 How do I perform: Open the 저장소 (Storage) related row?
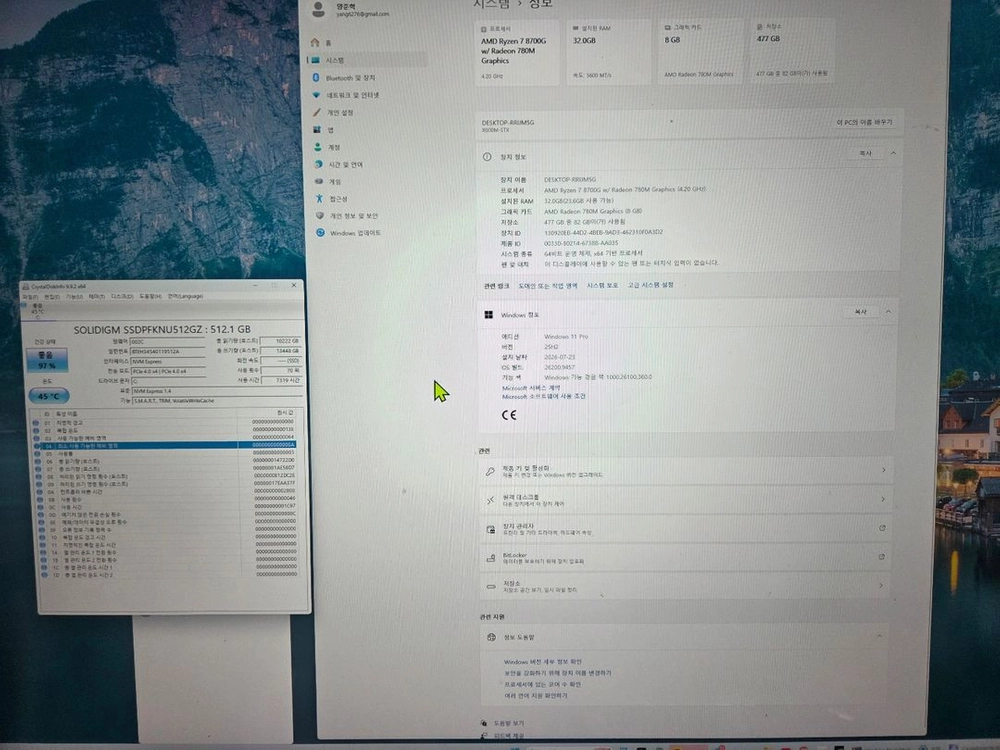[x=685, y=585]
